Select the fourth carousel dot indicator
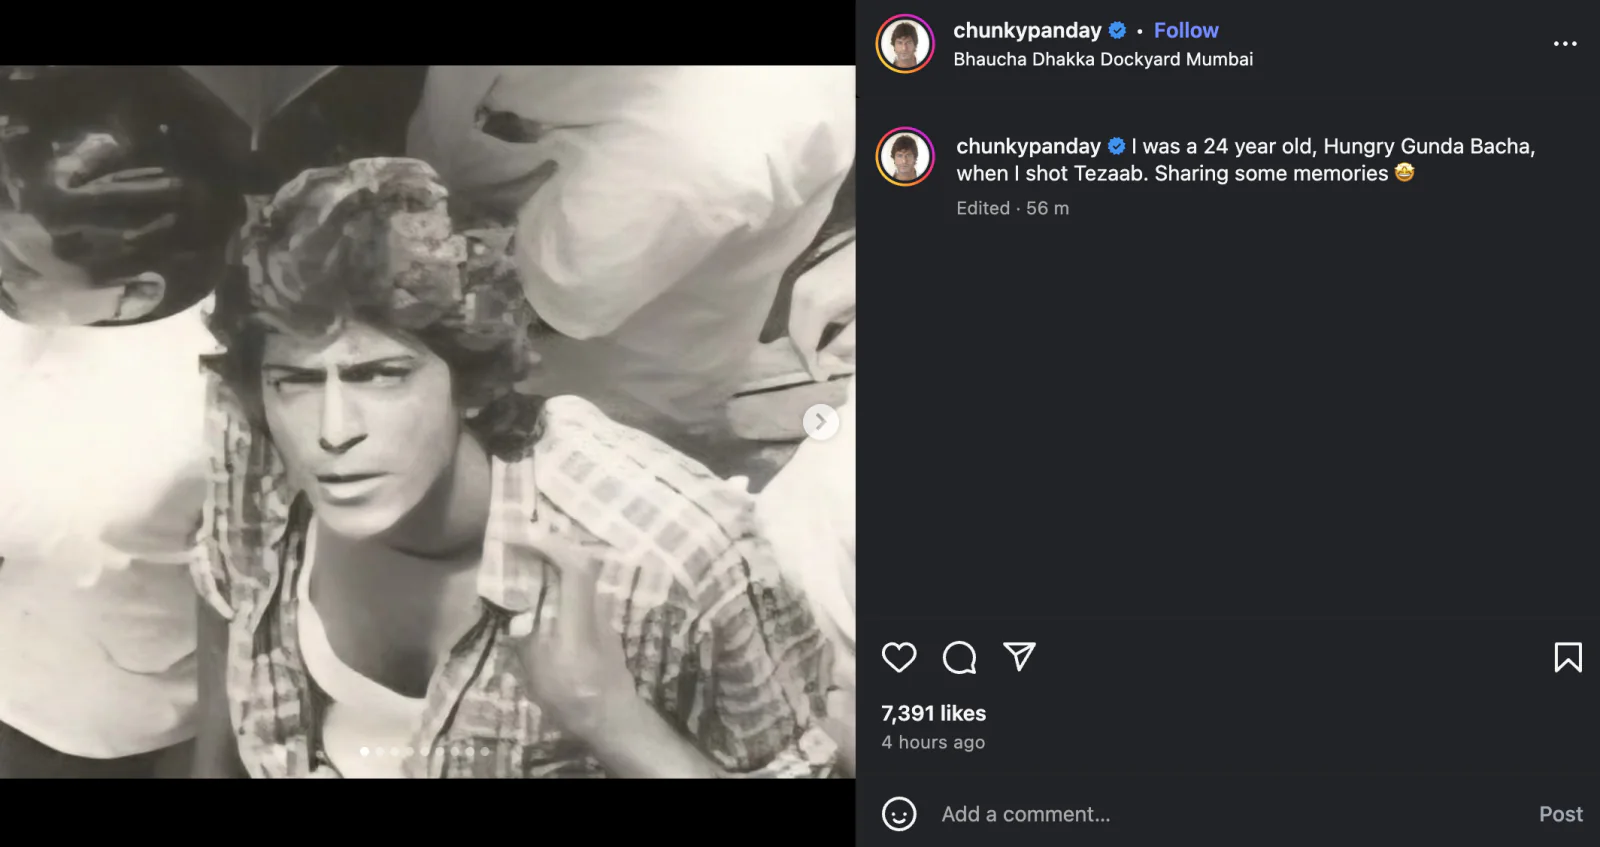 click(x=408, y=750)
